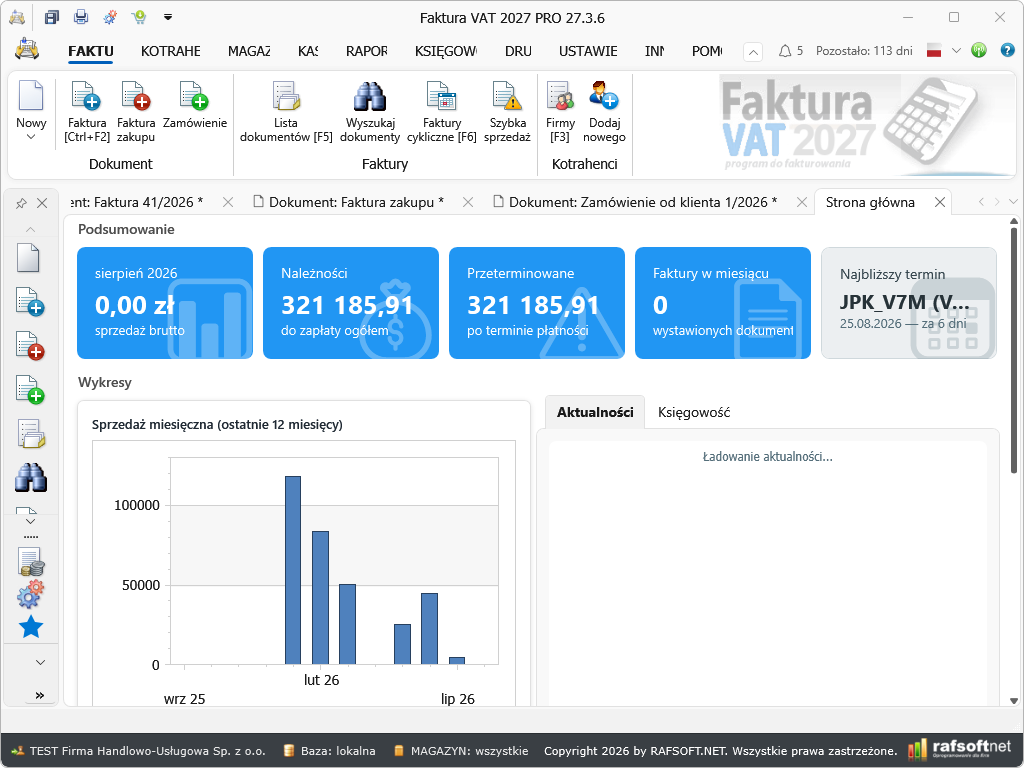The image size is (1024, 768).
Task: Open Faktury w miesiącu card
Action: pyautogui.click(x=723, y=303)
